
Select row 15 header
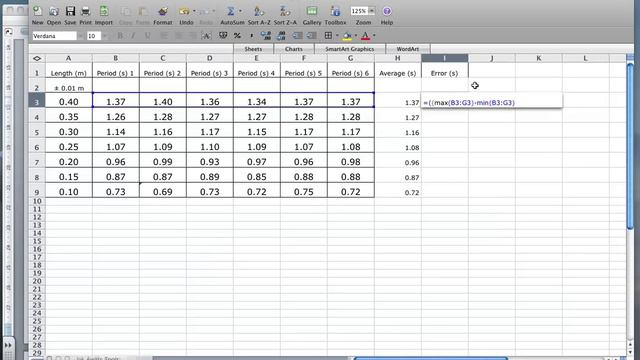point(37,241)
